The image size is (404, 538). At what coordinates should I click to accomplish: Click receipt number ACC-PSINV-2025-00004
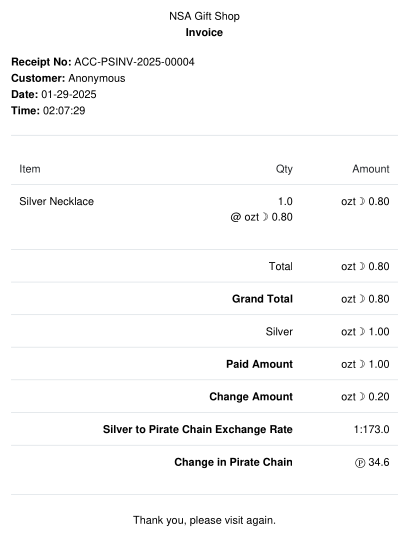134,62
